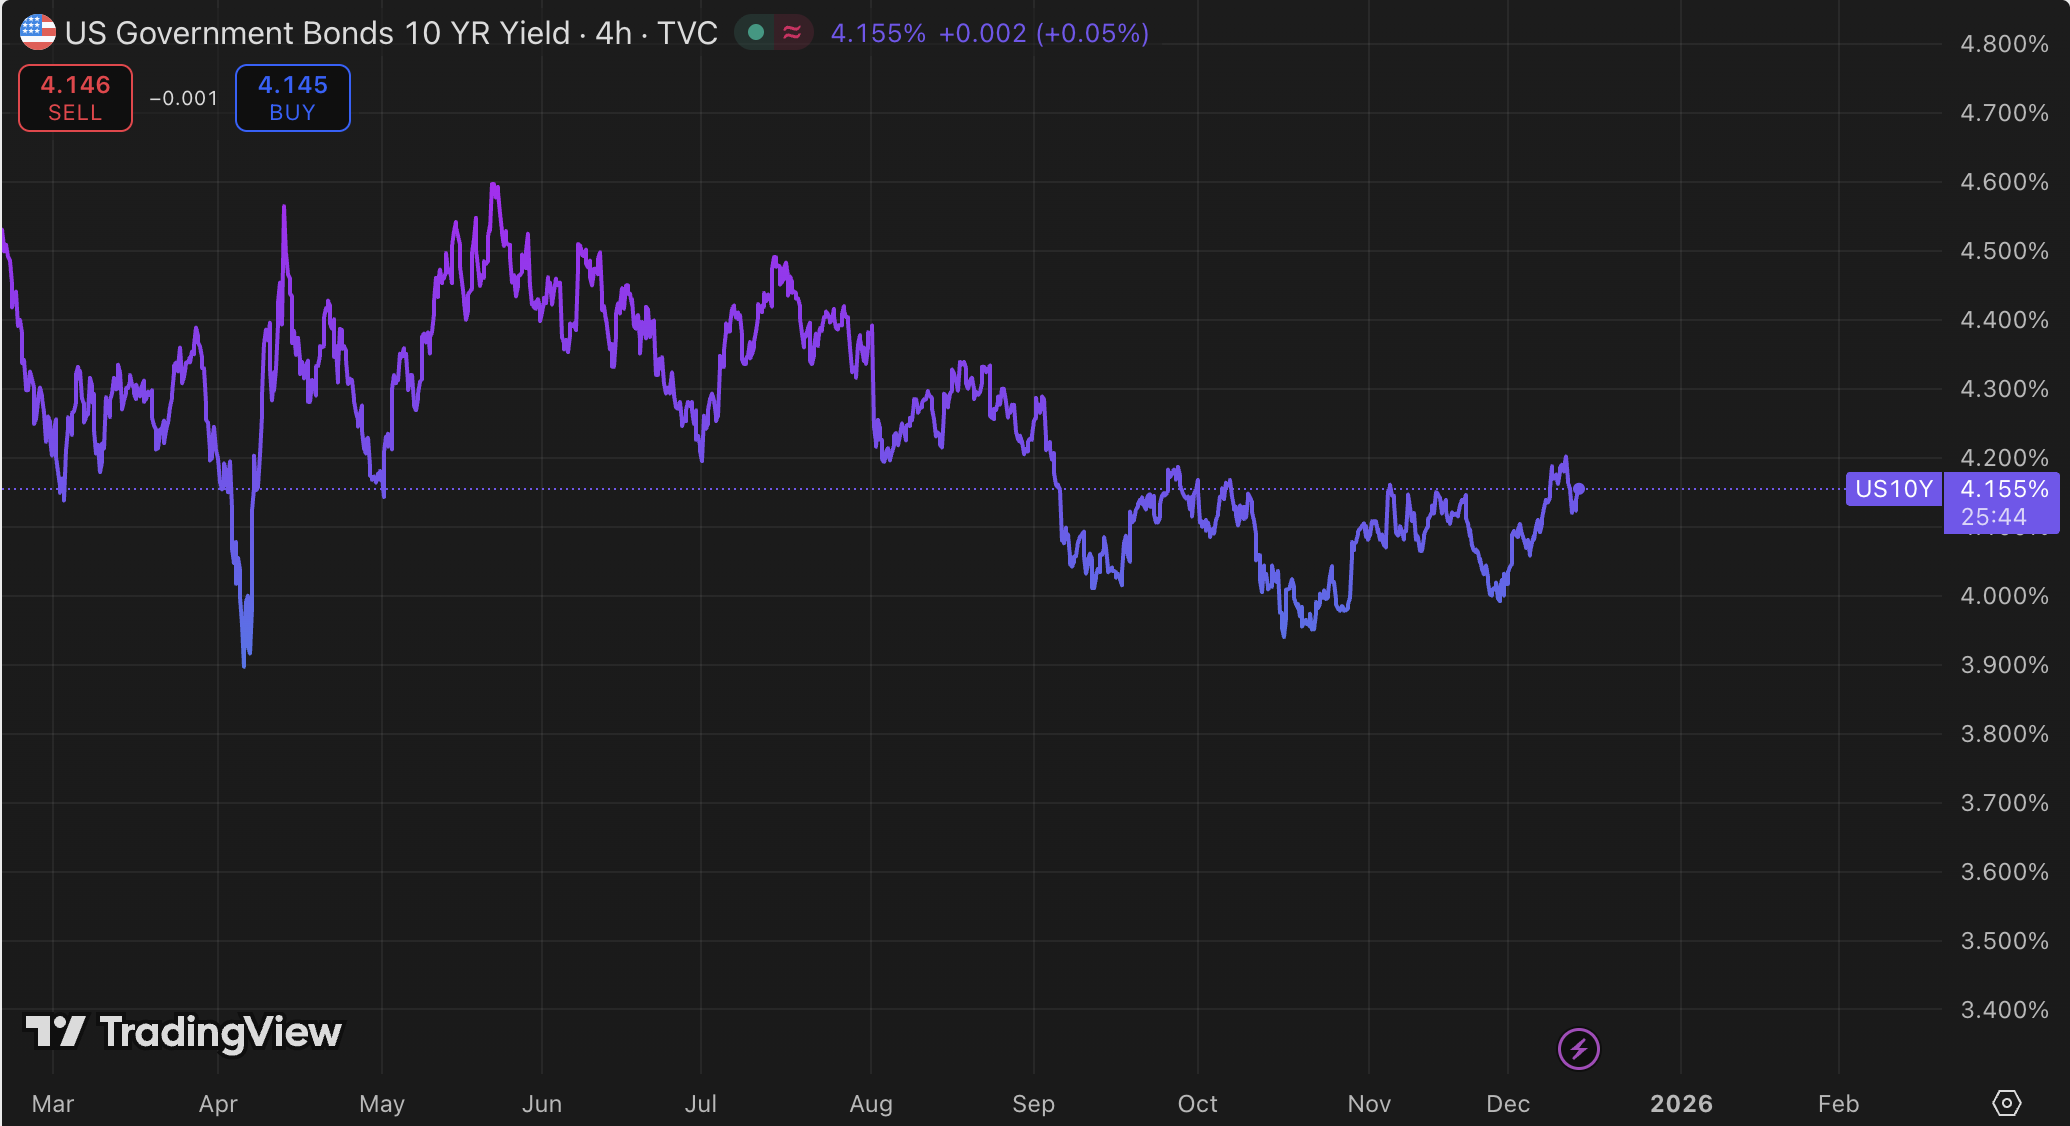Click the Dec label on time axis
Screen dimensions: 2070x1126
coord(1508,1104)
